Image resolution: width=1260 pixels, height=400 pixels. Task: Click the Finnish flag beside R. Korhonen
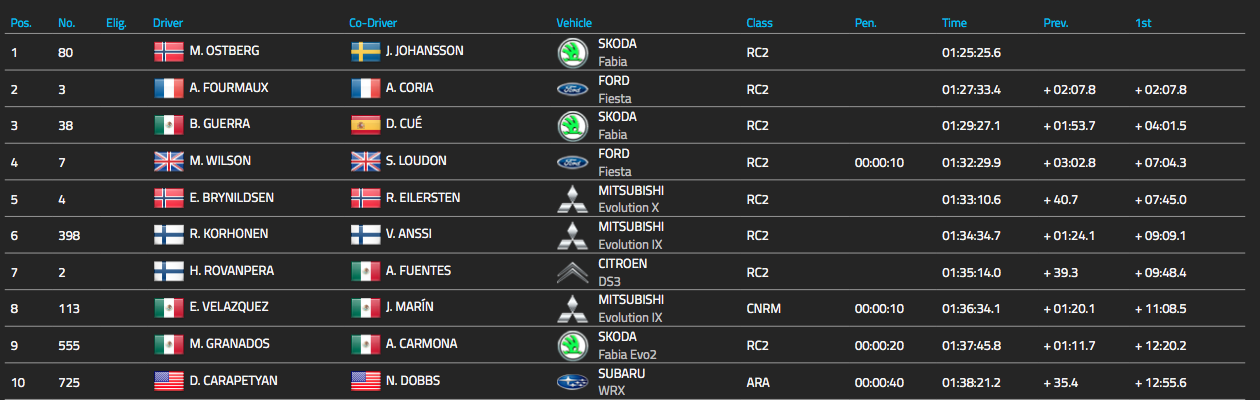tap(169, 235)
